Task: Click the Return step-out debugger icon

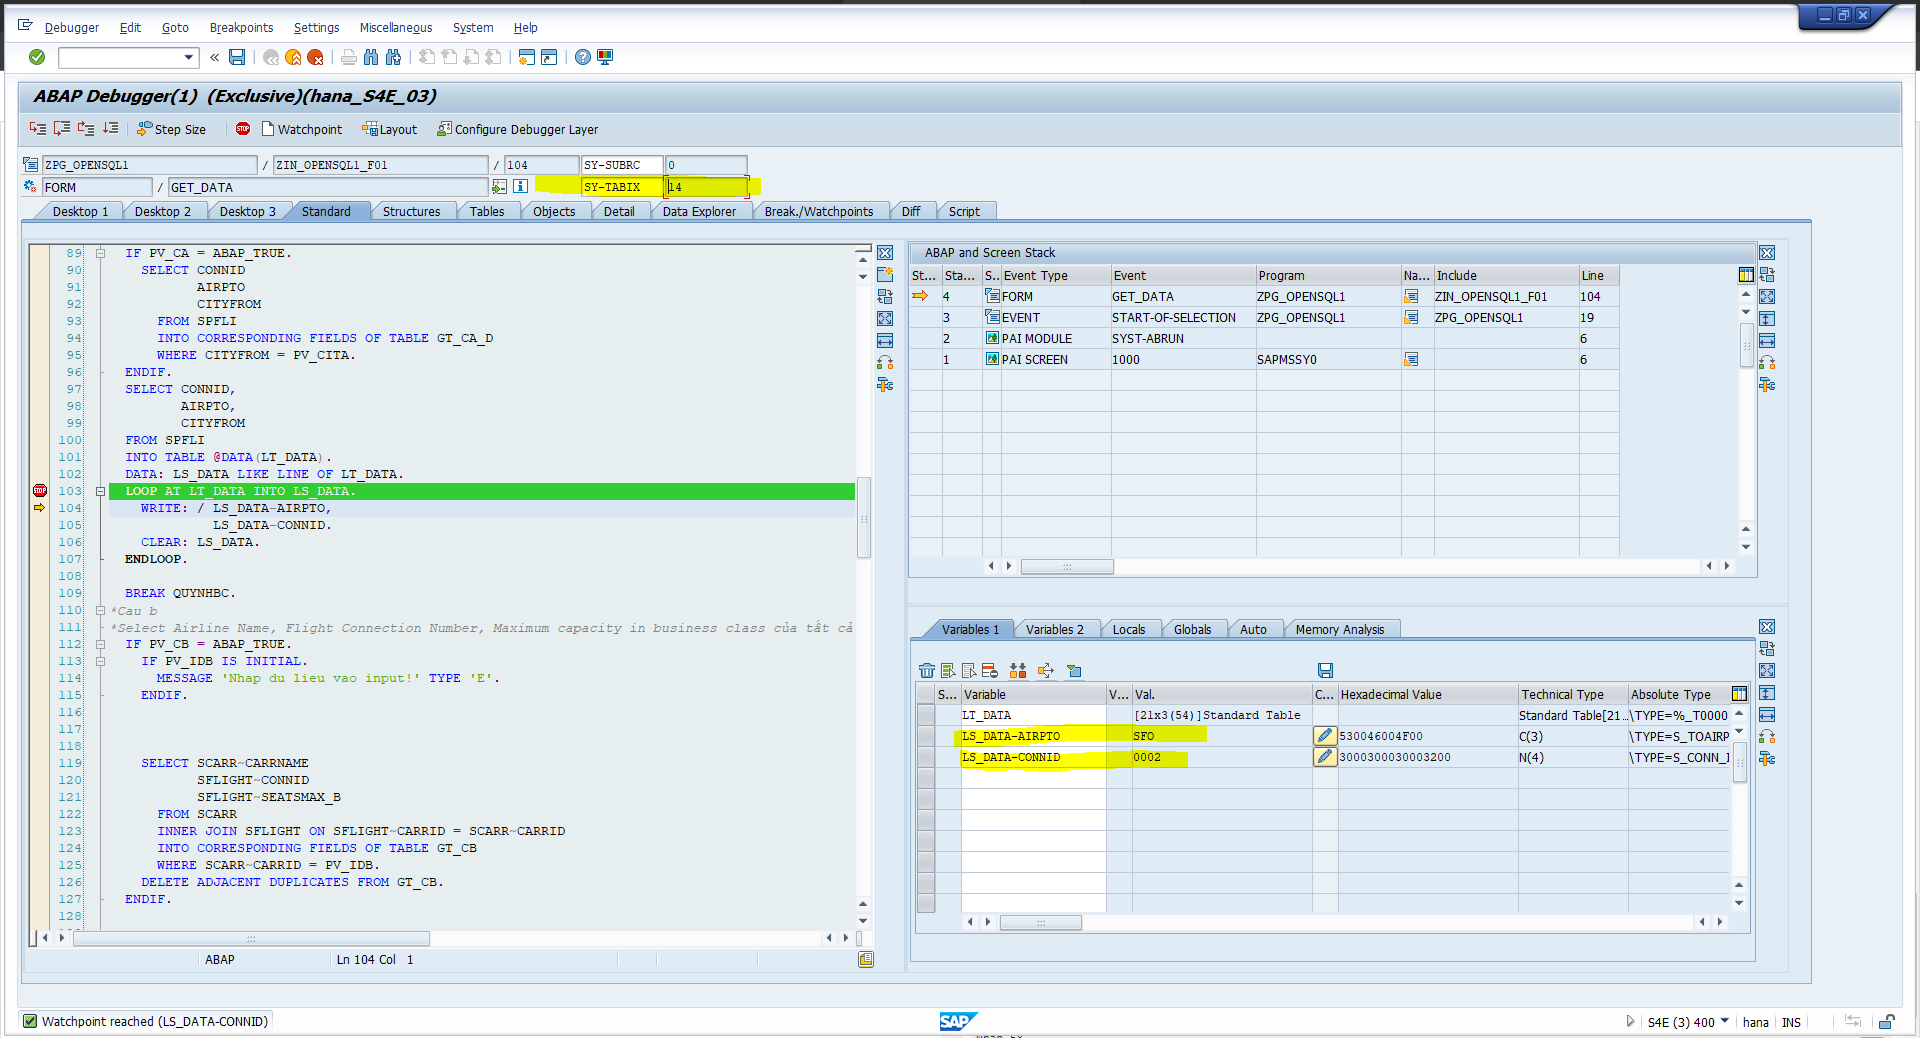Action: coord(86,128)
